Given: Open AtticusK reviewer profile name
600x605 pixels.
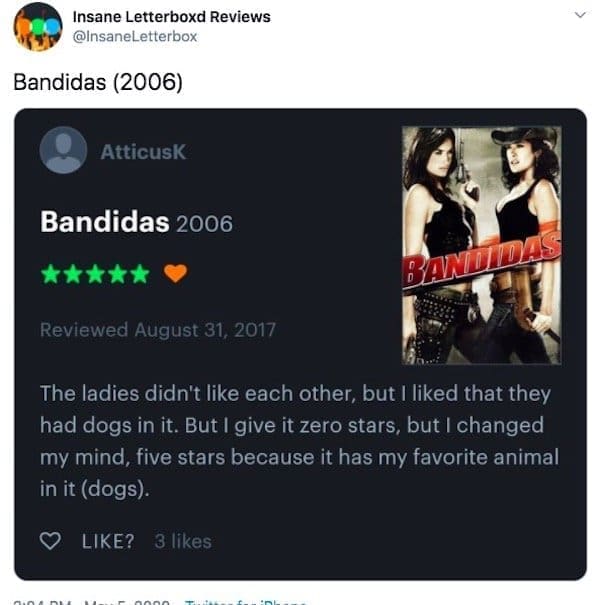Looking at the screenshot, I should coord(143,152).
